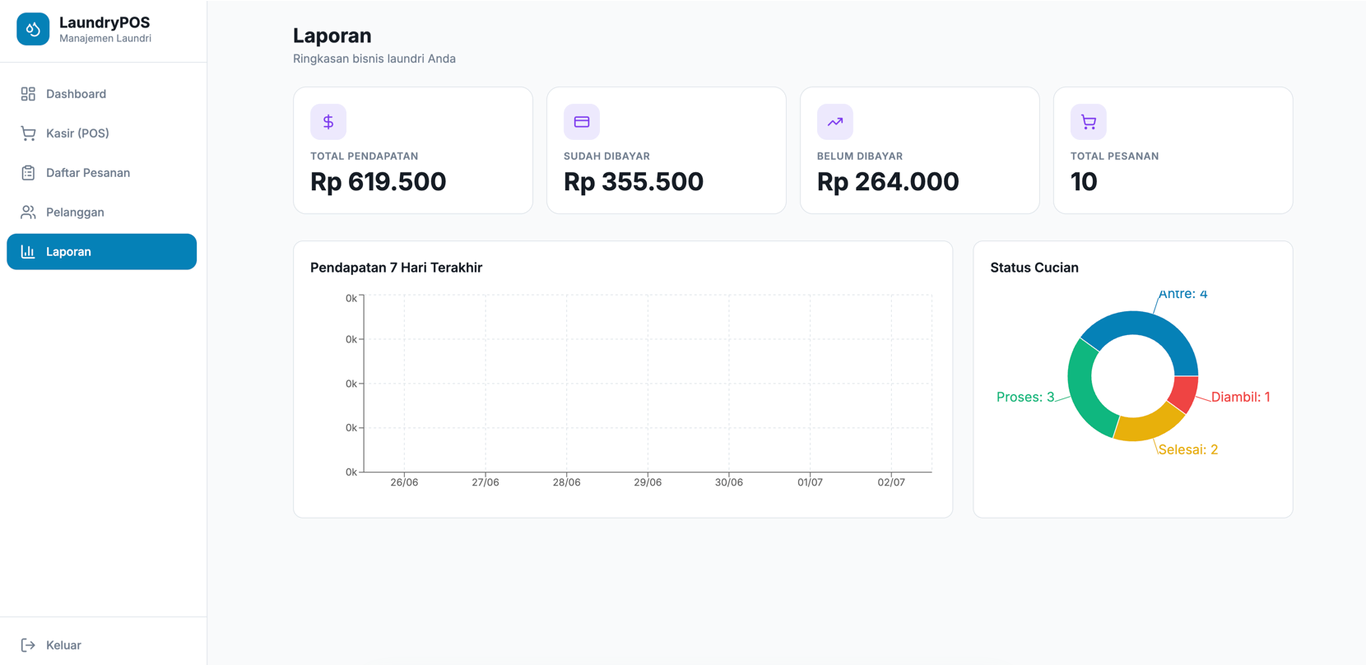Click the "Antre: 4" chart label
The width and height of the screenshot is (1366, 665).
pyautogui.click(x=1183, y=294)
